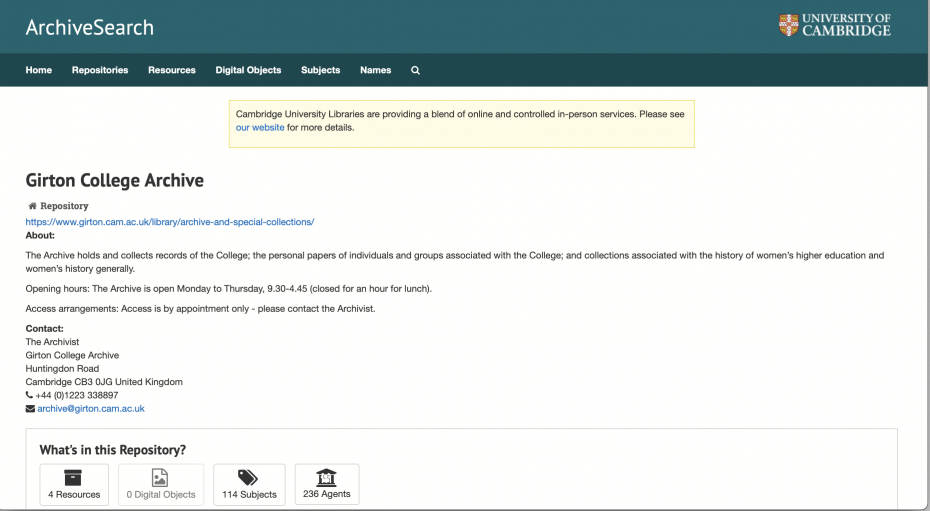Click the Digital Objects image file icon
930x511 pixels.
[160, 478]
